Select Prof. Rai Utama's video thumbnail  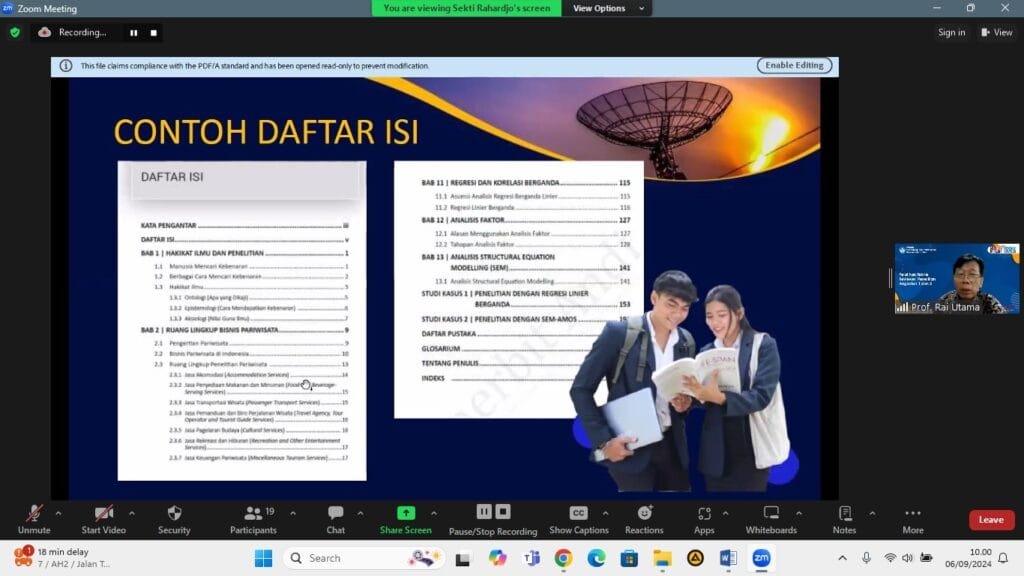pyautogui.click(x=956, y=279)
